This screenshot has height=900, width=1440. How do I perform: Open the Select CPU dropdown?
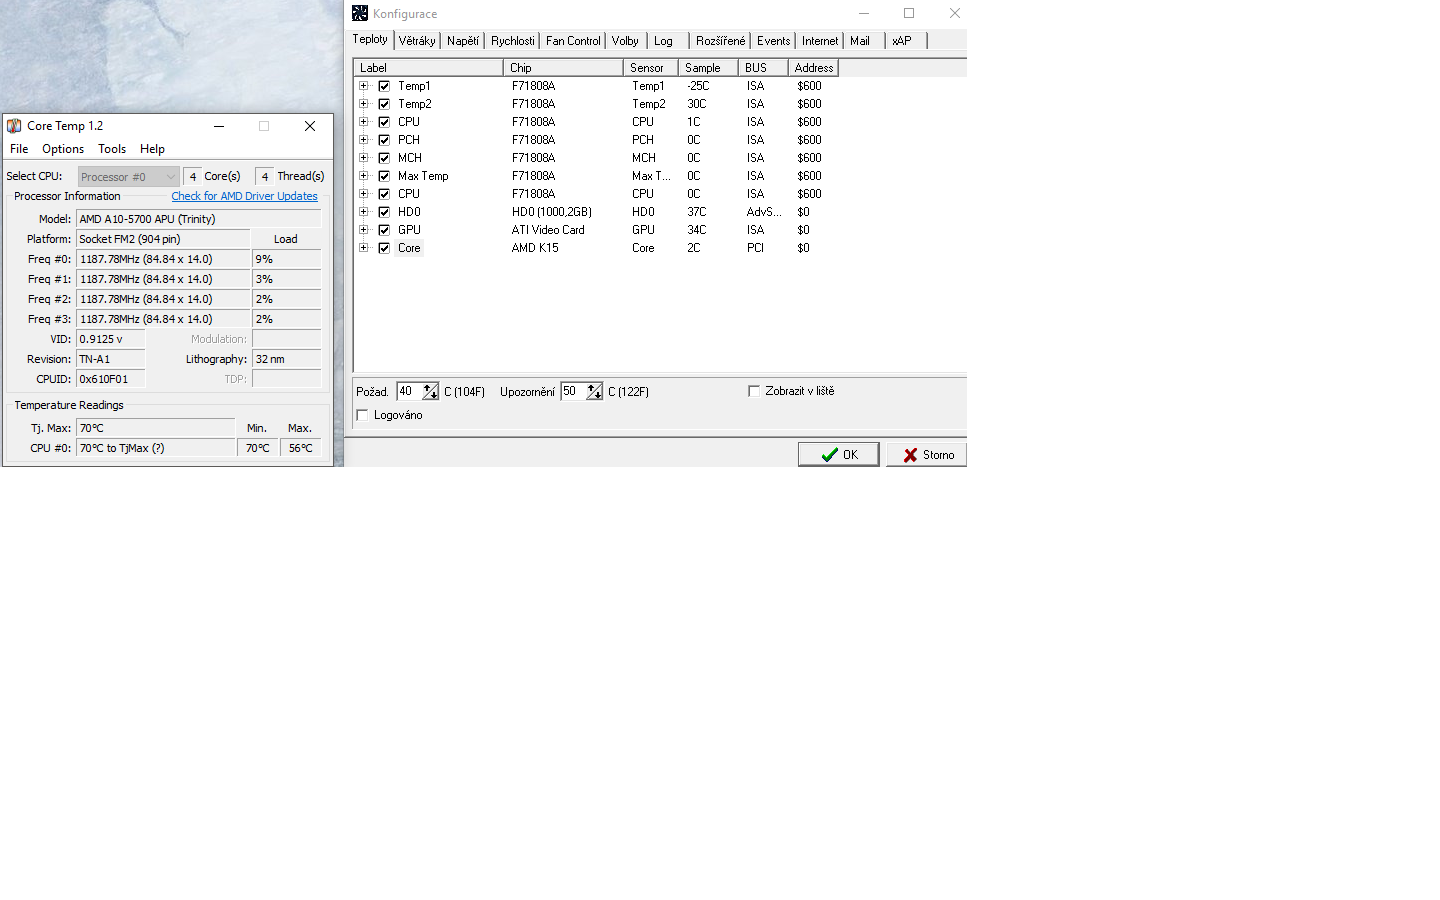129,177
